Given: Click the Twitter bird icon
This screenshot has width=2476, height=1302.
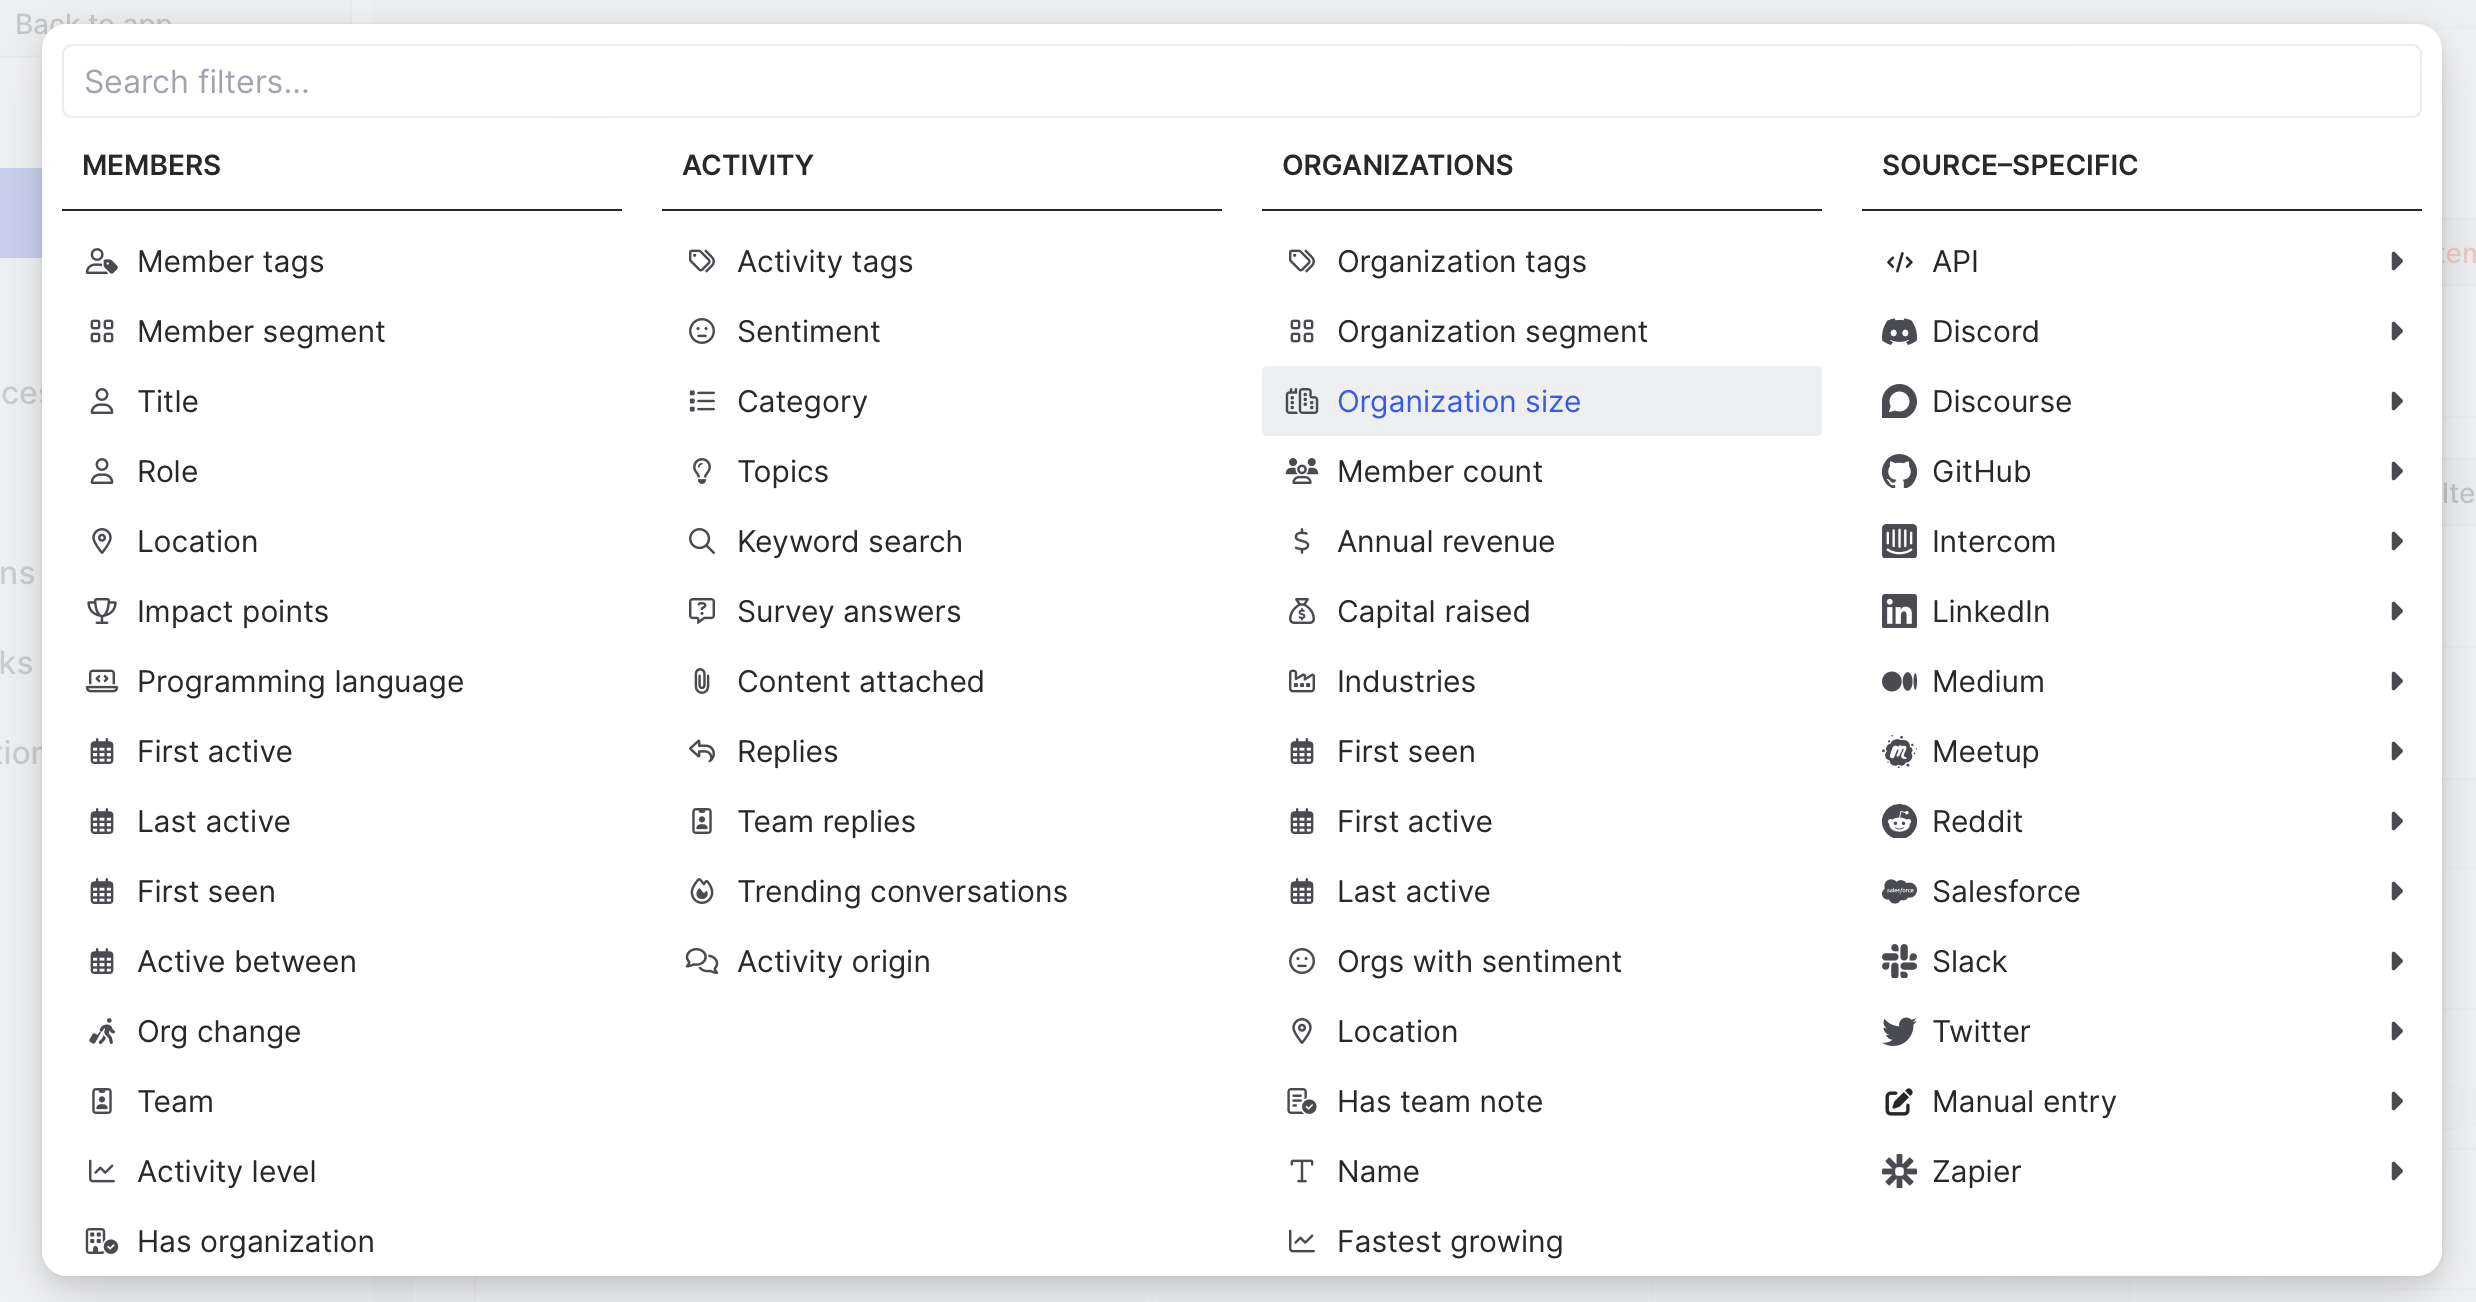Looking at the screenshot, I should pos(1898,1031).
